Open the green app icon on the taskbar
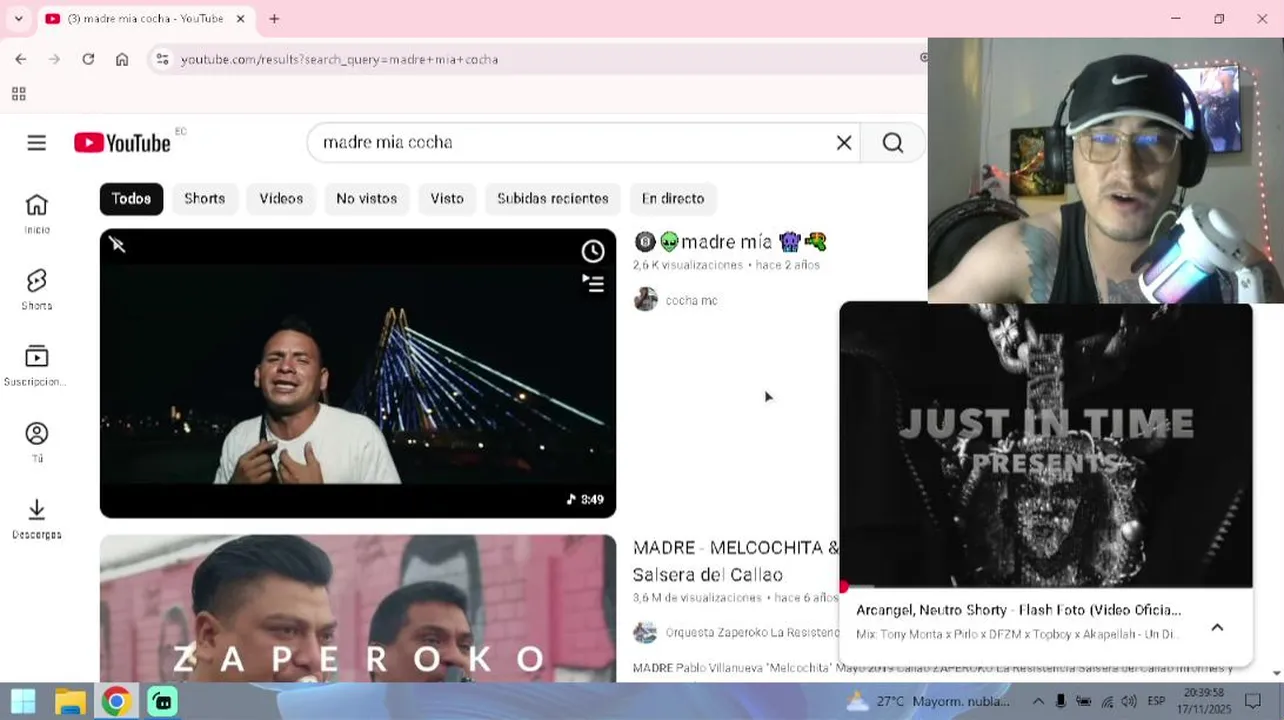The height and width of the screenshot is (720, 1284). click(x=162, y=701)
